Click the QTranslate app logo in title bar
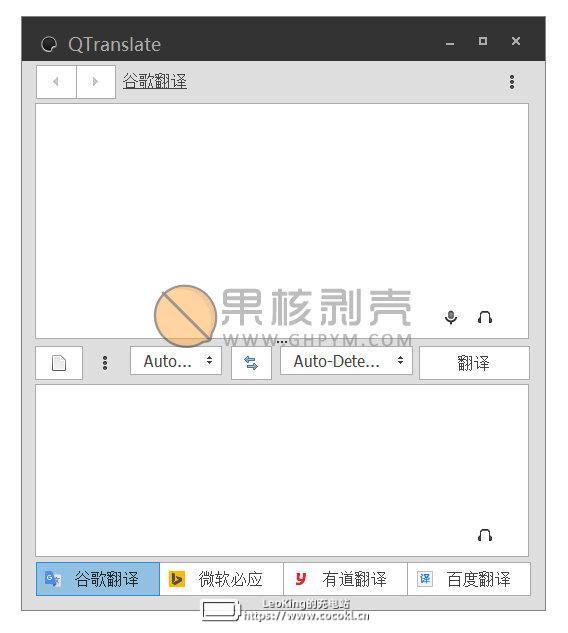Image resolution: width=568 pixels, height=633 pixels. pyautogui.click(x=49, y=44)
